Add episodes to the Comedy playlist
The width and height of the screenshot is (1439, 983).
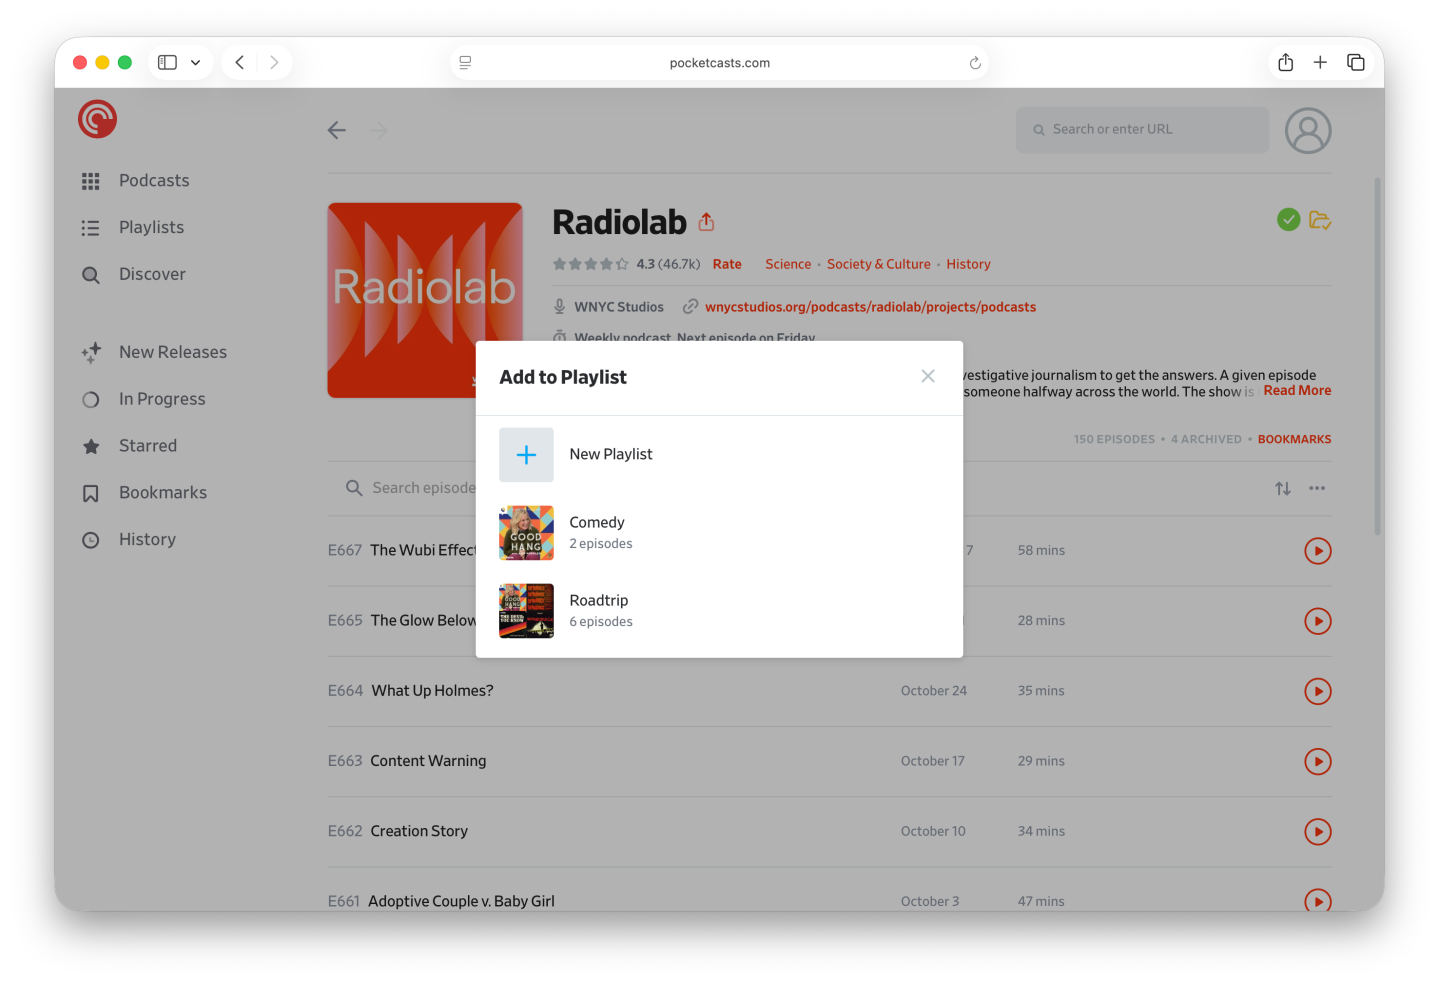(597, 532)
